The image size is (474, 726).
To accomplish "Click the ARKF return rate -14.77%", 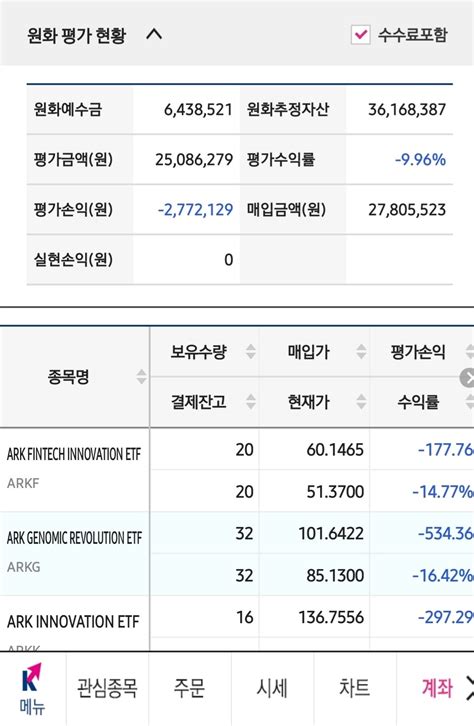I will coord(443,491).
